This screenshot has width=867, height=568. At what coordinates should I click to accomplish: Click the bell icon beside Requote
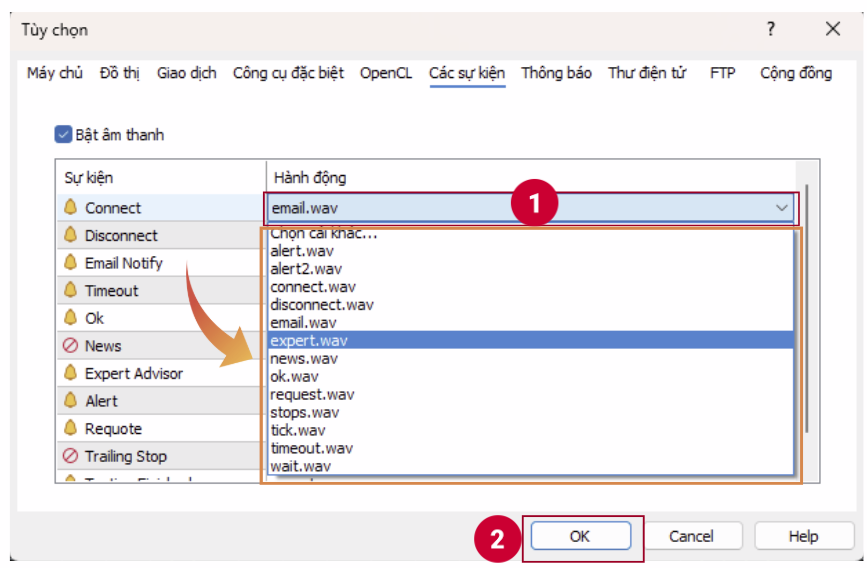tap(70, 428)
